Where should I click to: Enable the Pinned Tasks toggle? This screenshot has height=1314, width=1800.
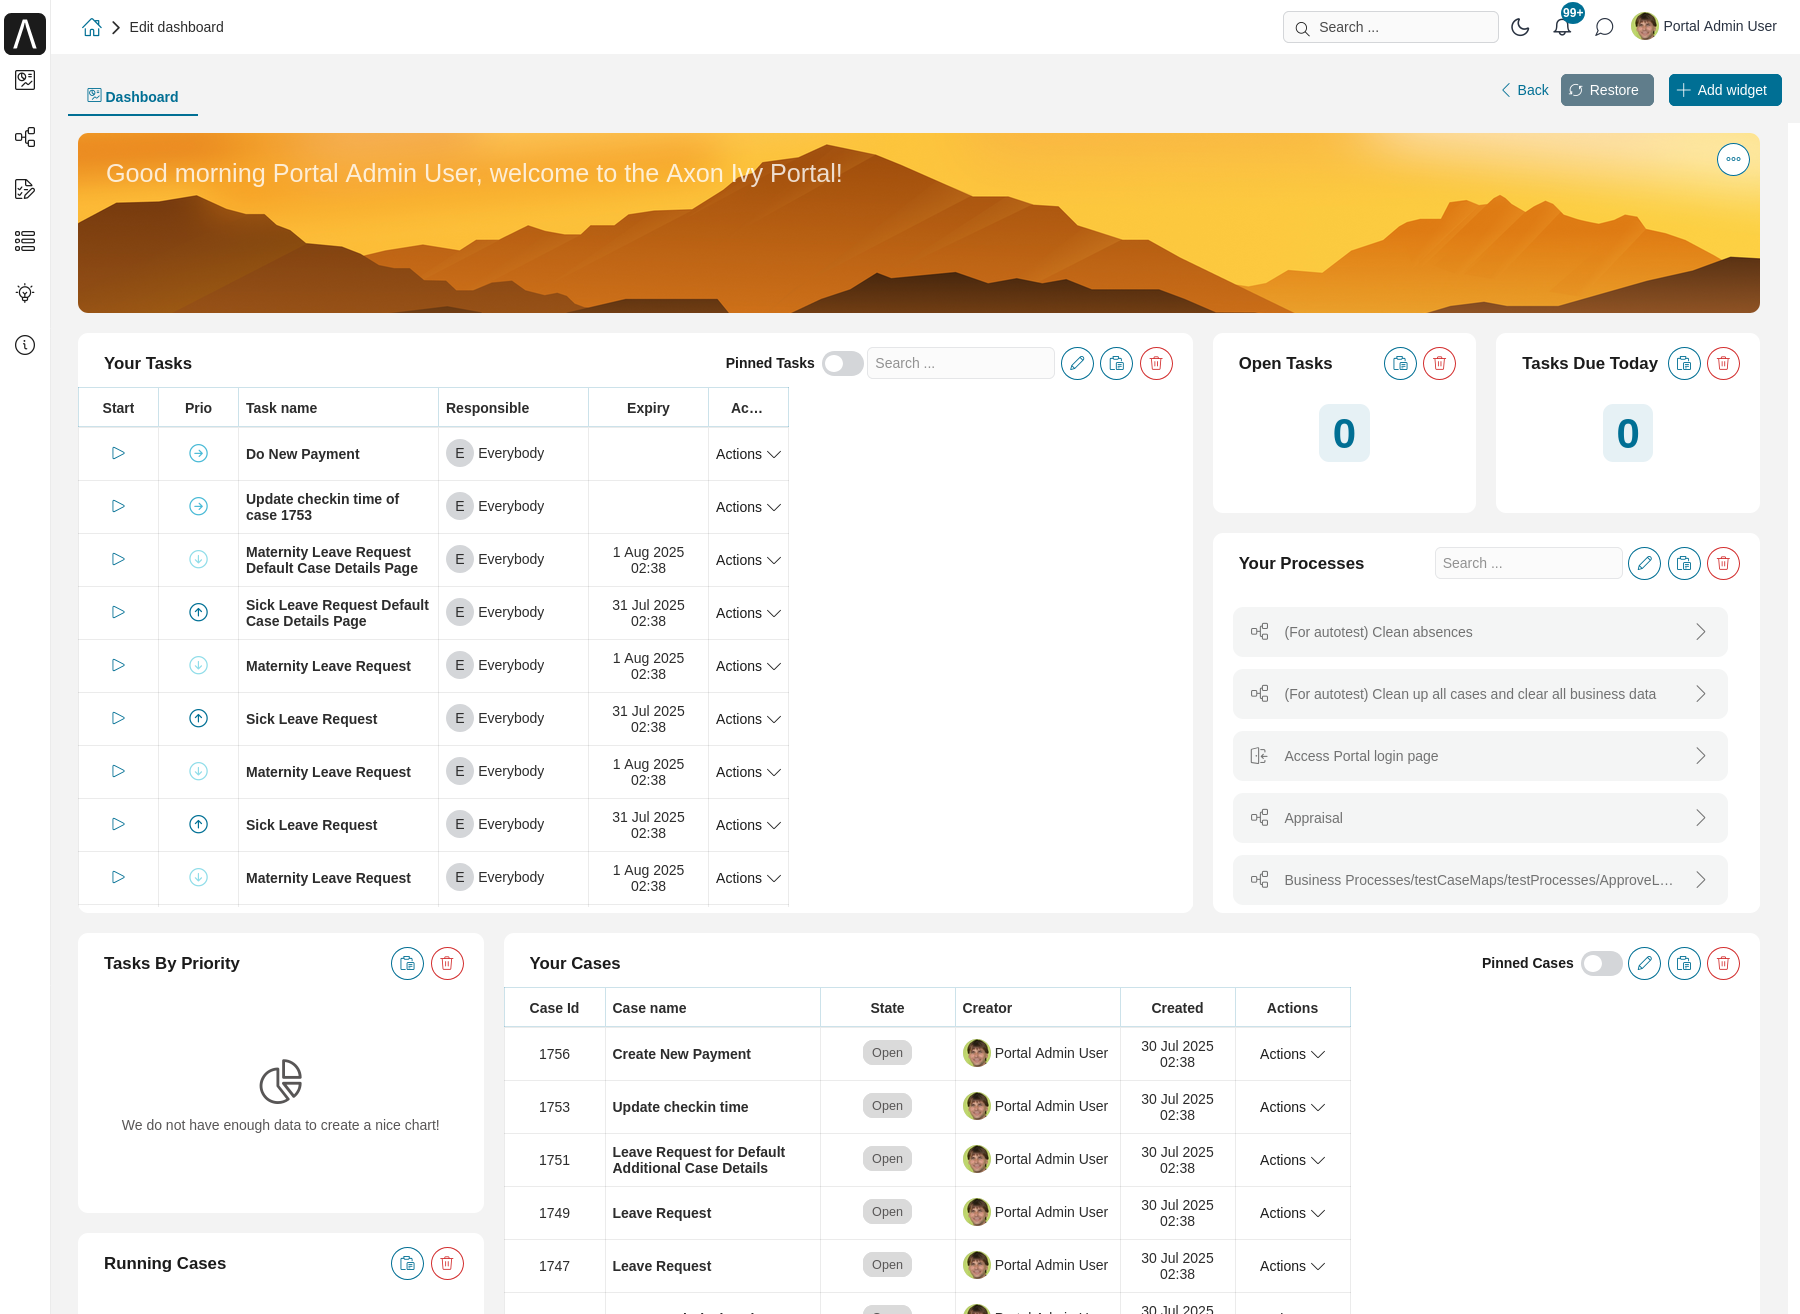(x=842, y=363)
